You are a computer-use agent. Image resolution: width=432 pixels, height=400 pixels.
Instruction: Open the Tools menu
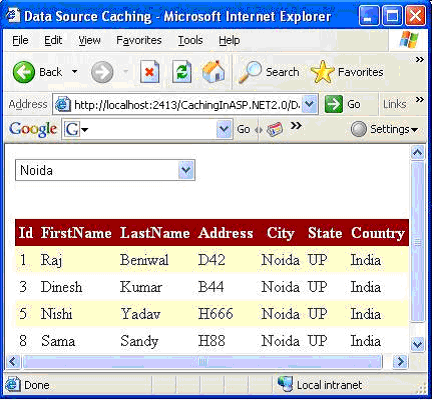point(190,40)
